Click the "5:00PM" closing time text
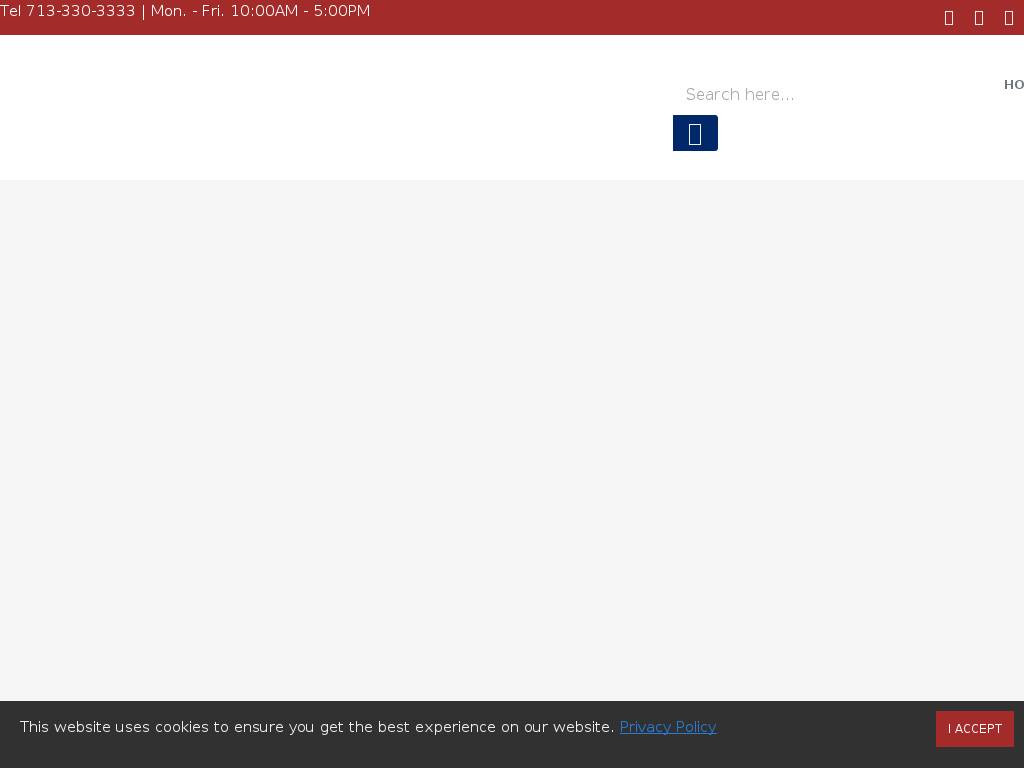The width and height of the screenshot is (1024, 768). (341, 11)
